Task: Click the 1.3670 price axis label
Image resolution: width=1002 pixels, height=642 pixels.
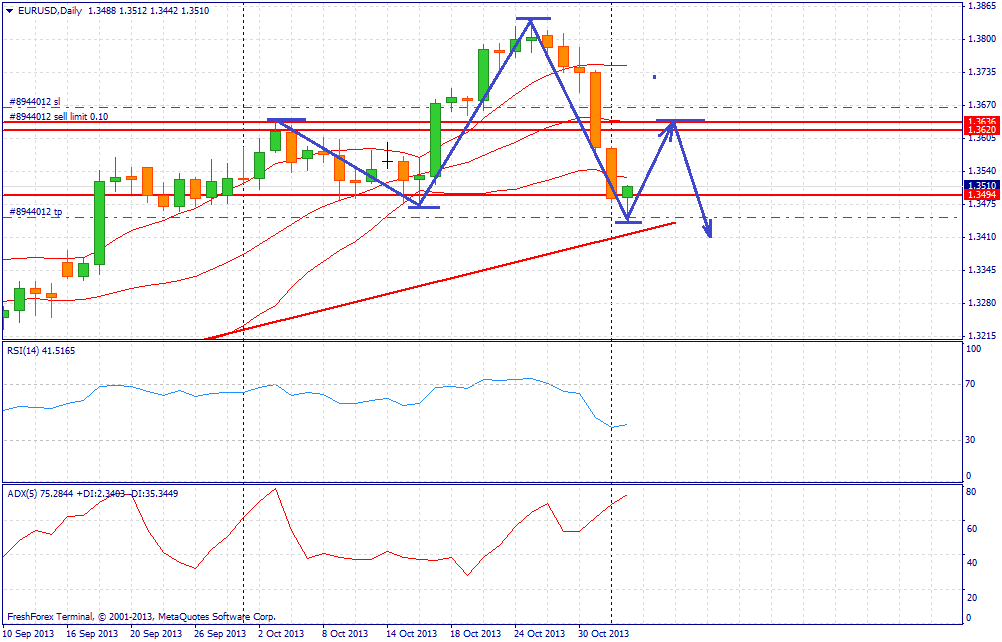Action: (x=982, y=105)
